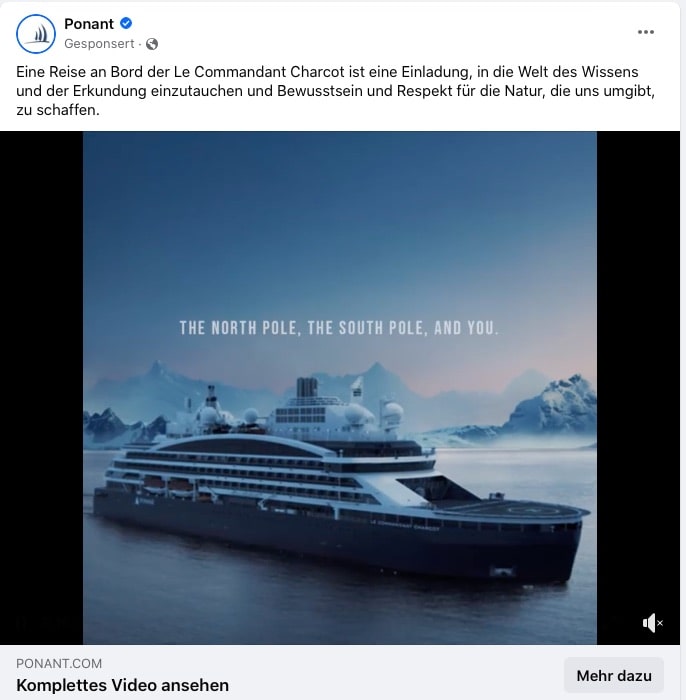Screen dimensions: 686x700
Task: Click the cruise ship in the video
Action: [339, 487]
